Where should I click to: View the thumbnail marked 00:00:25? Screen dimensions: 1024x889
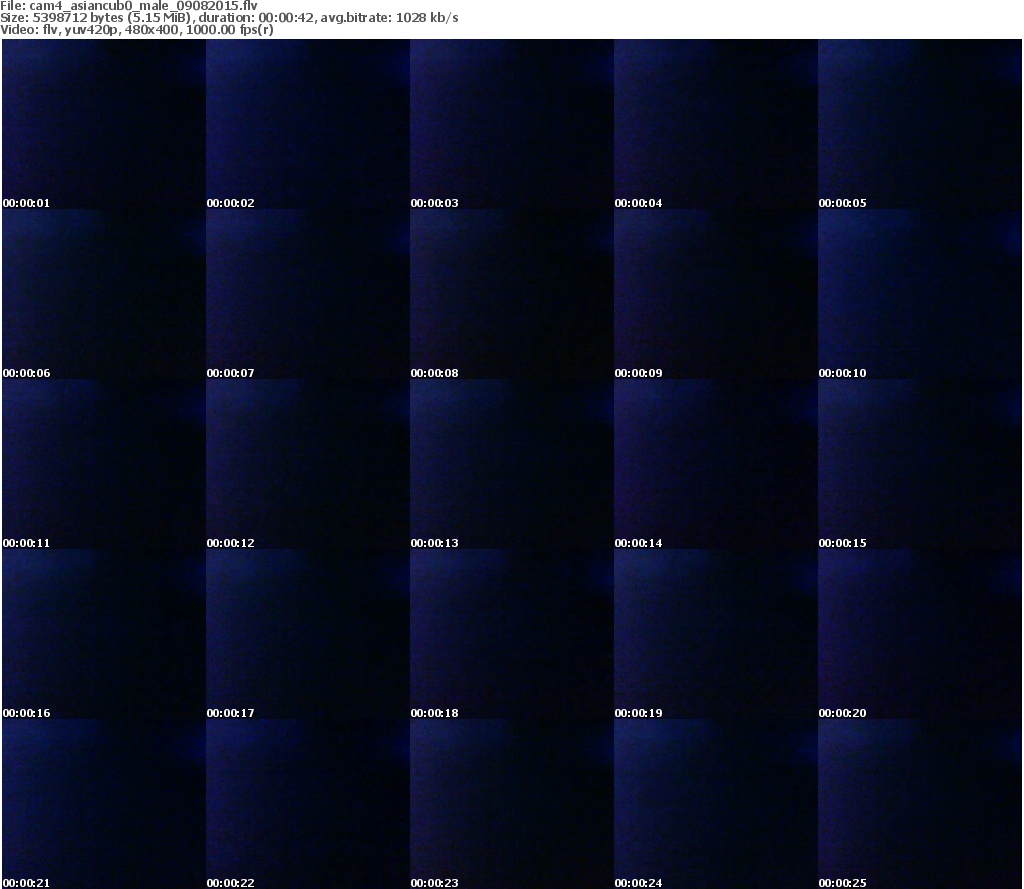click(x=920, y=803)
